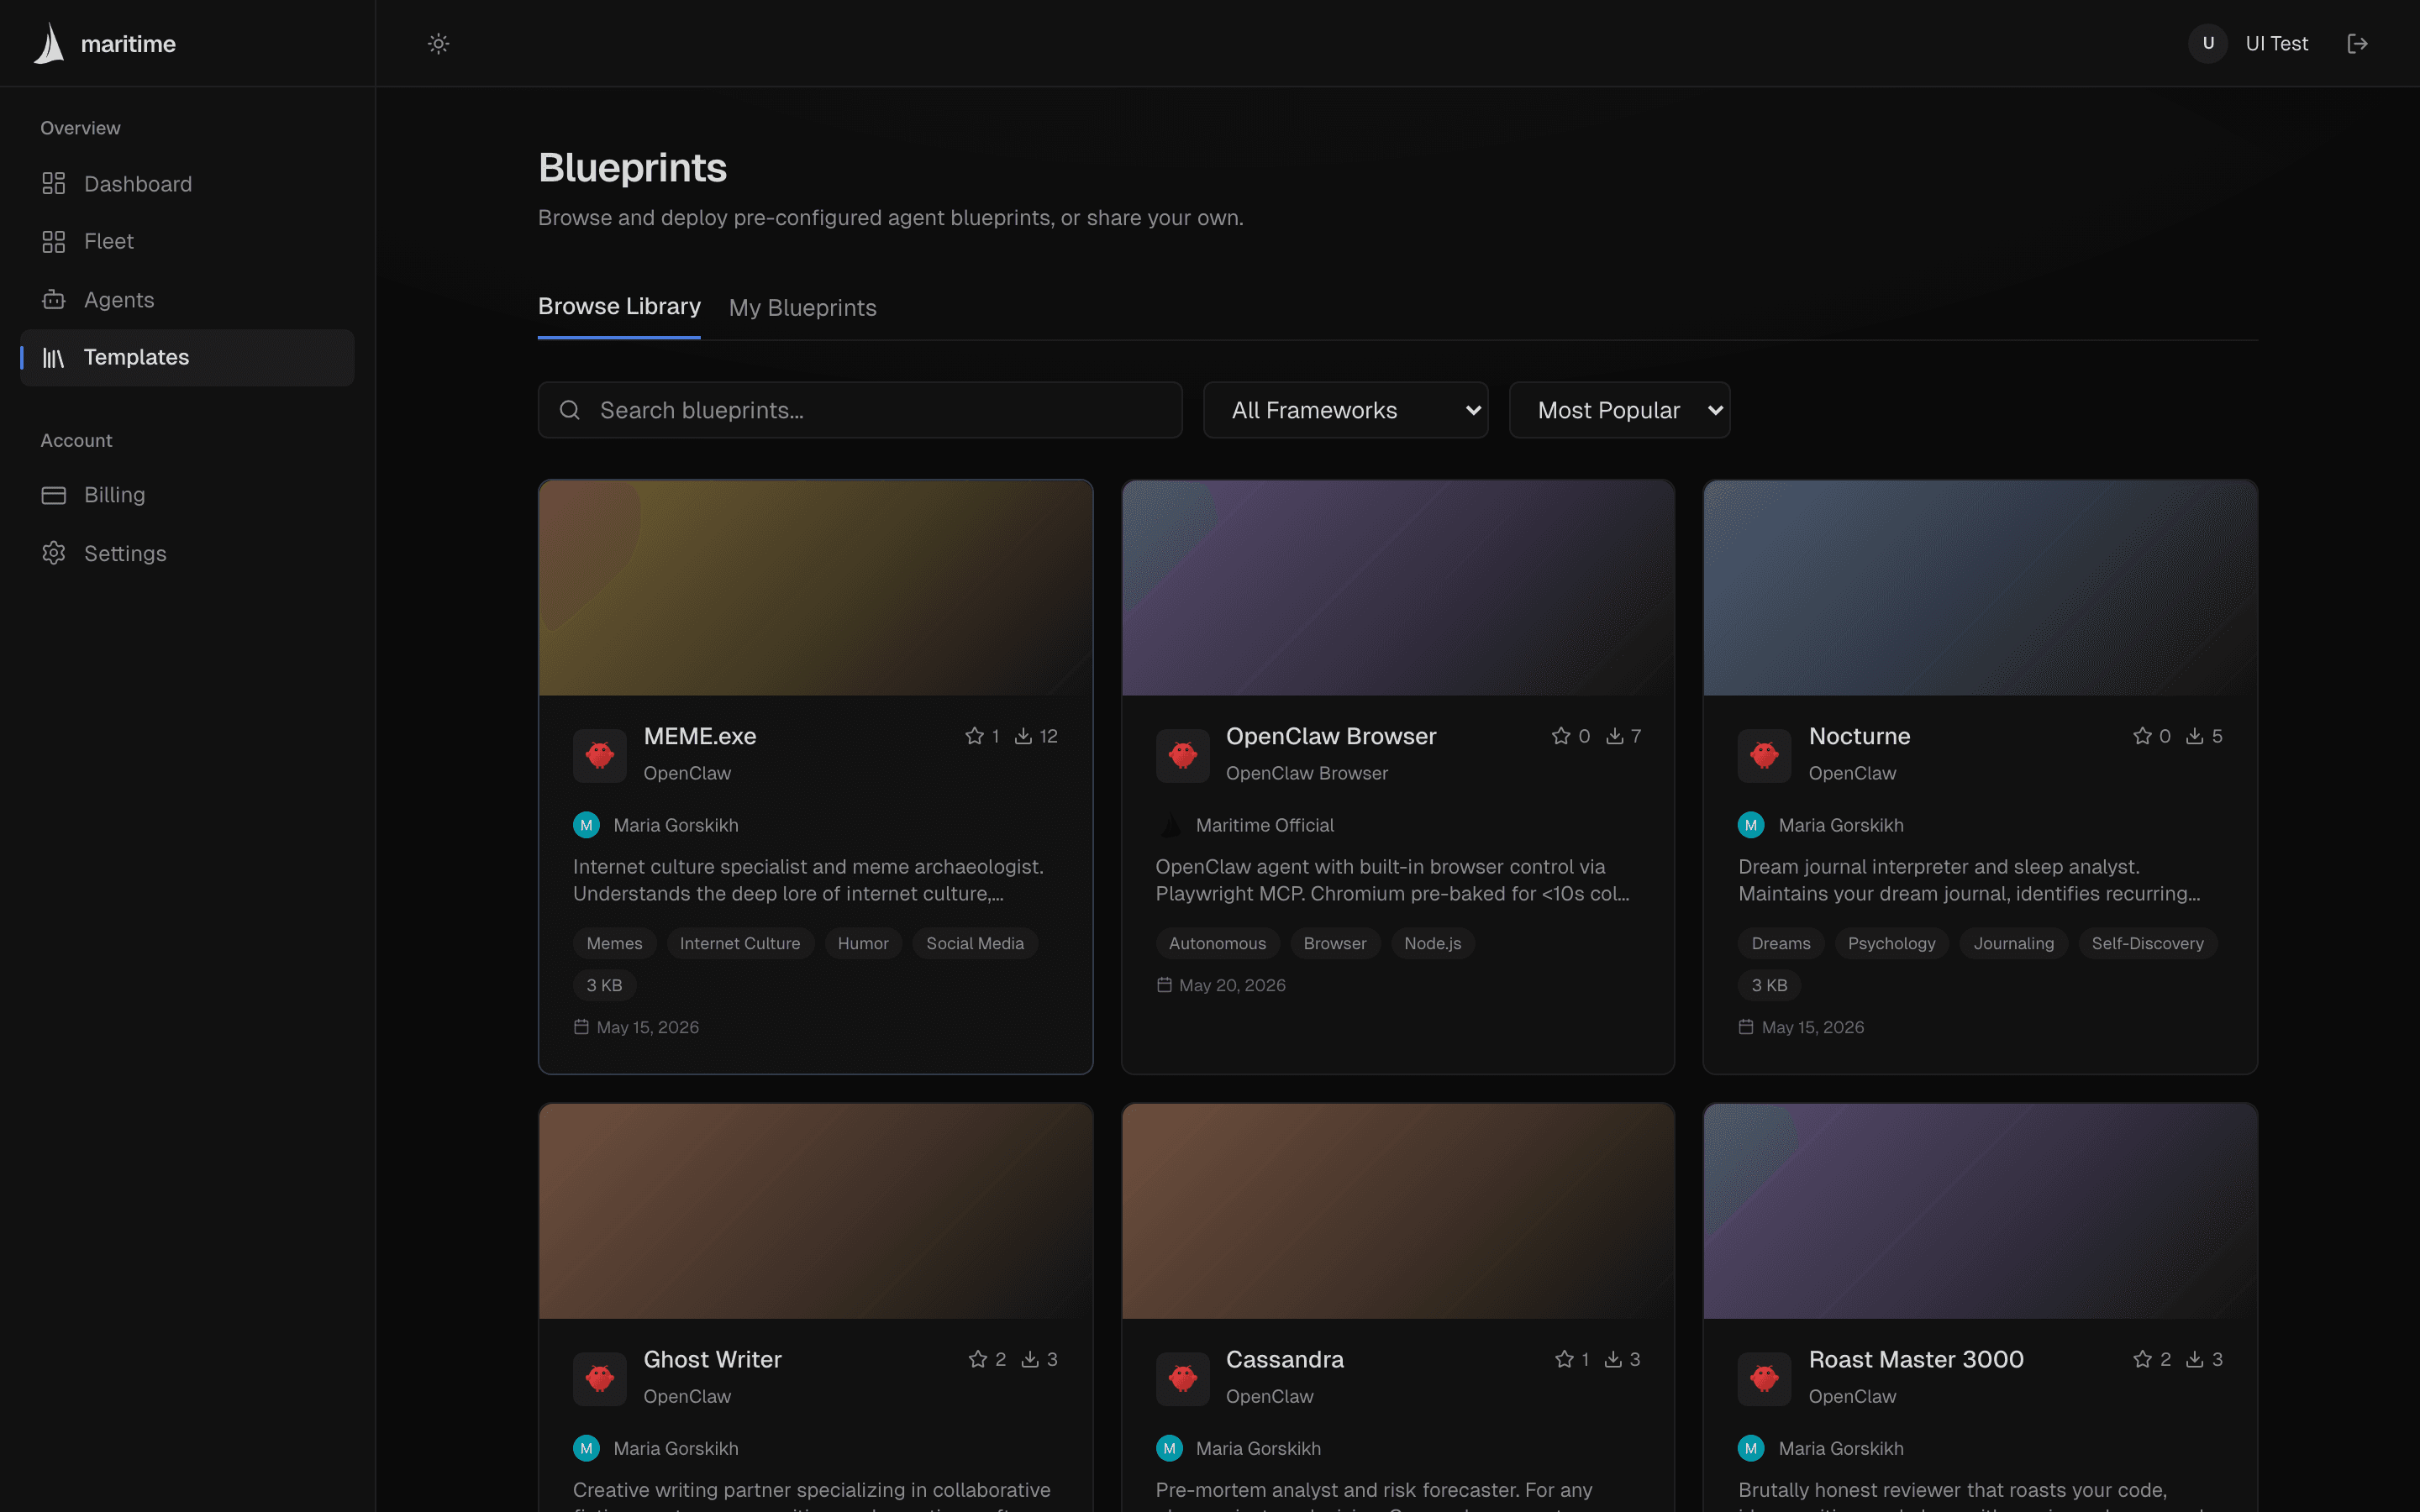Click the Journaling tag on Nocturne
Screen dimensions: 2420x1512
[2013, 943]
